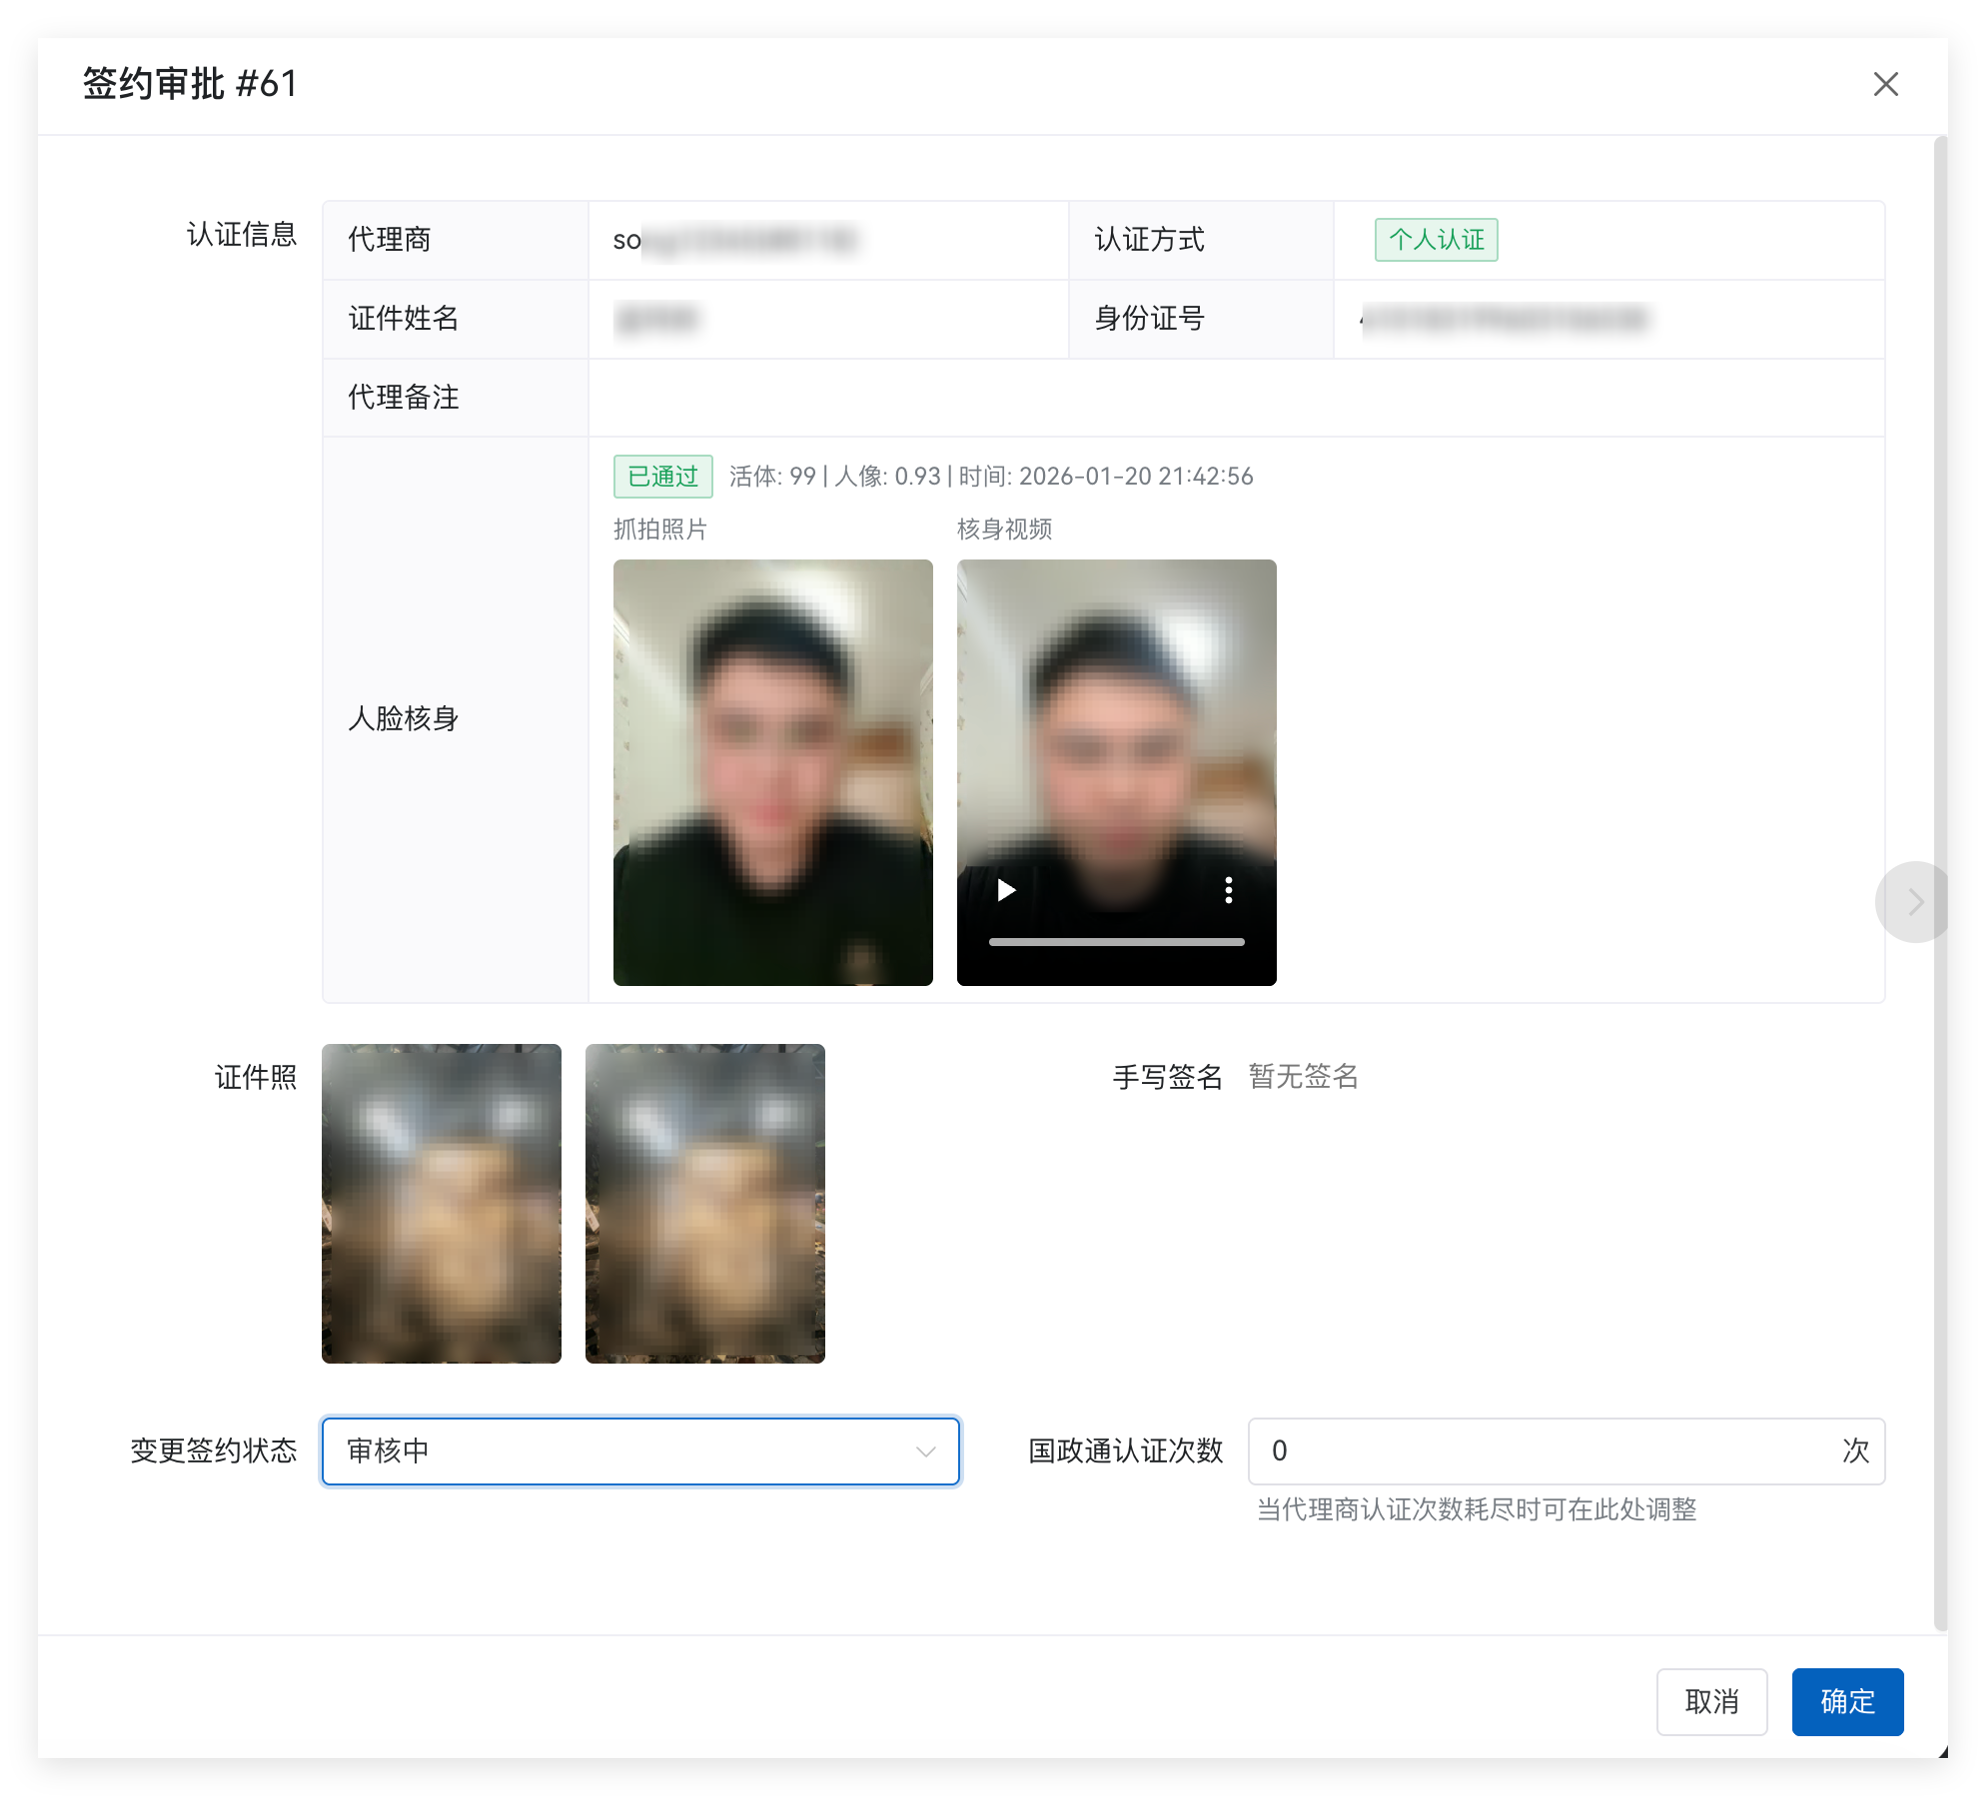
Task: Click the right arrow next-record button
Action: [x=1914, y=902]
